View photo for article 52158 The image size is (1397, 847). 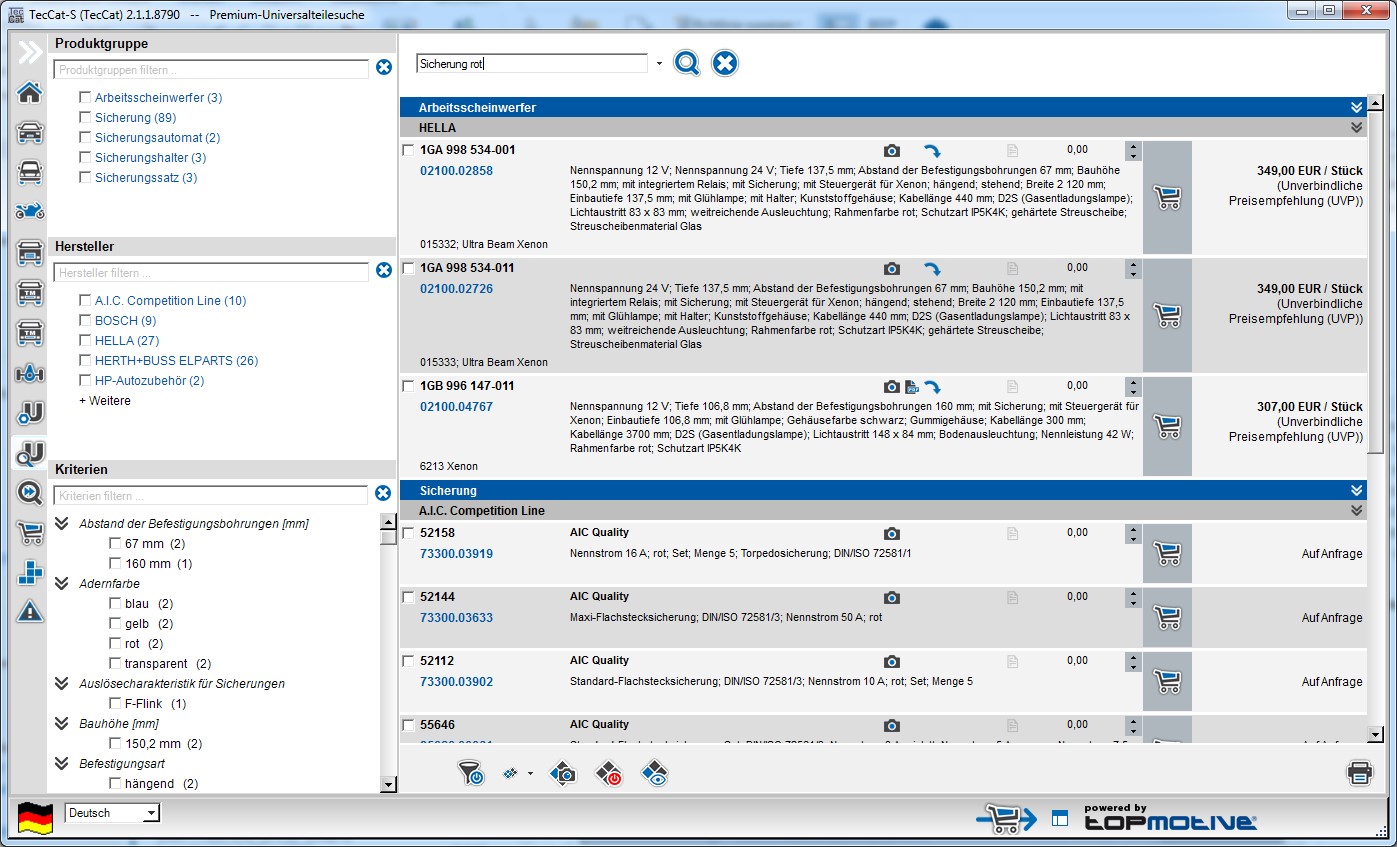892,534
